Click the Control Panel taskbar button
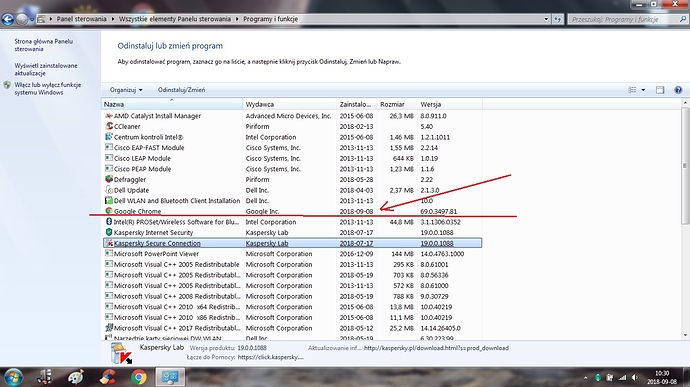The image size is (690, 387). click(x=170, y=377)
